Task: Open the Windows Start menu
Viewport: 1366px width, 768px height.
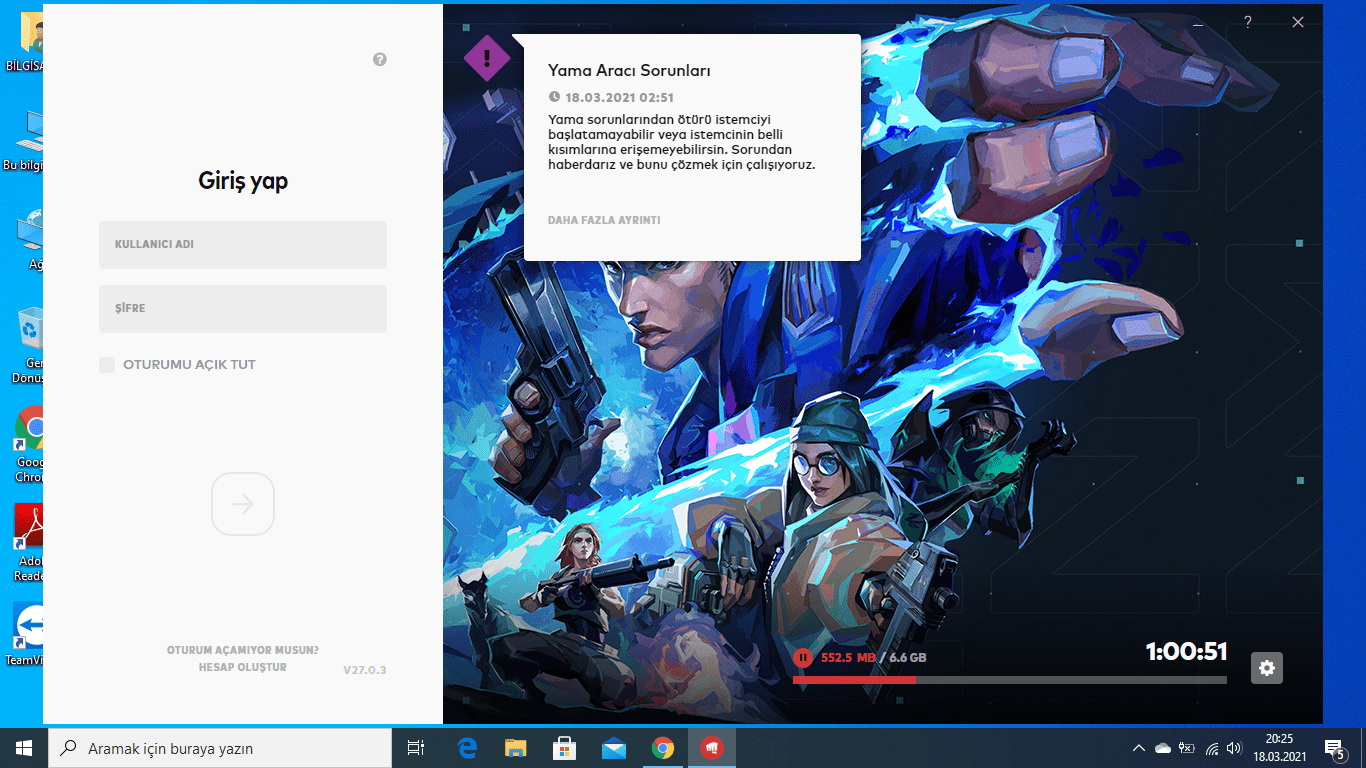Action: (24, 748)
